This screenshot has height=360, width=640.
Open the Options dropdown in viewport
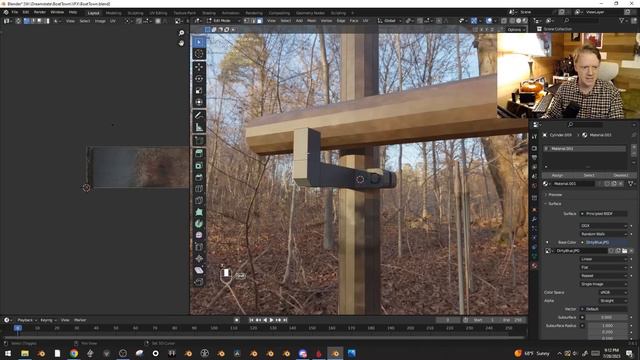(x=516, y=30)
